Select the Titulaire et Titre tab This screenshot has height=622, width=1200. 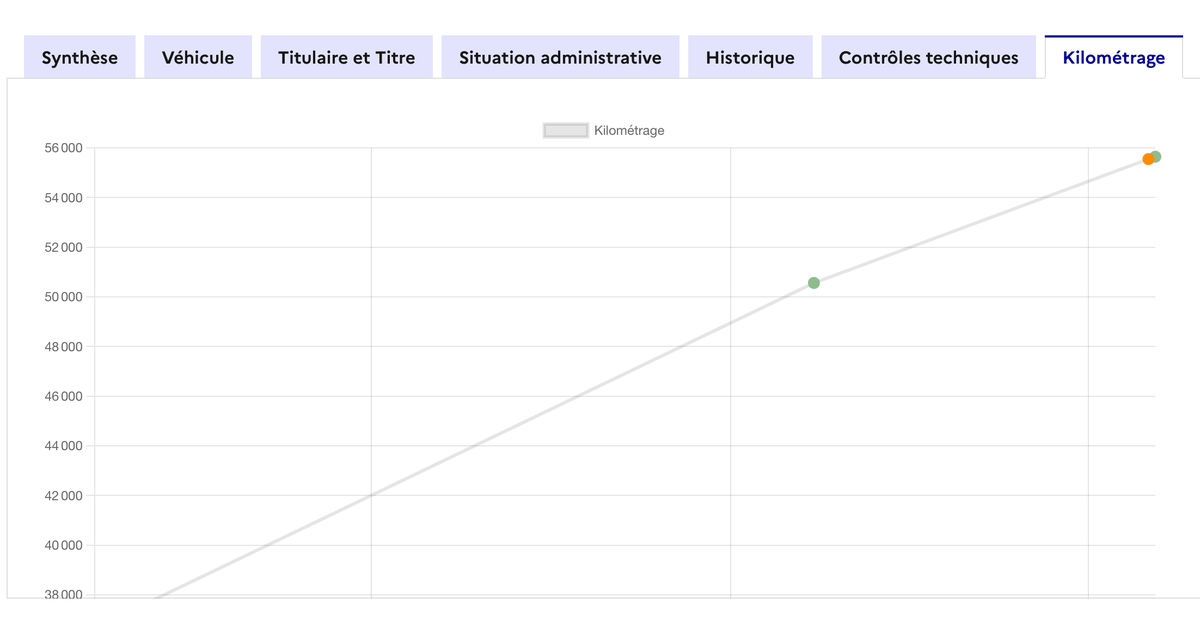(x=346, y=58)
